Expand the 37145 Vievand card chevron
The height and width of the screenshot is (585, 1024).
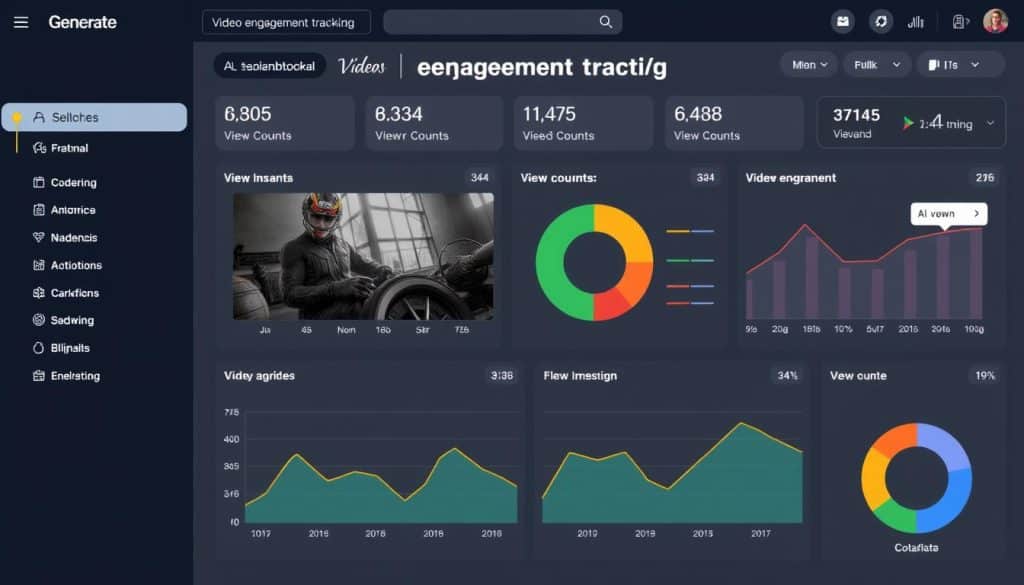tap(991, 123)
